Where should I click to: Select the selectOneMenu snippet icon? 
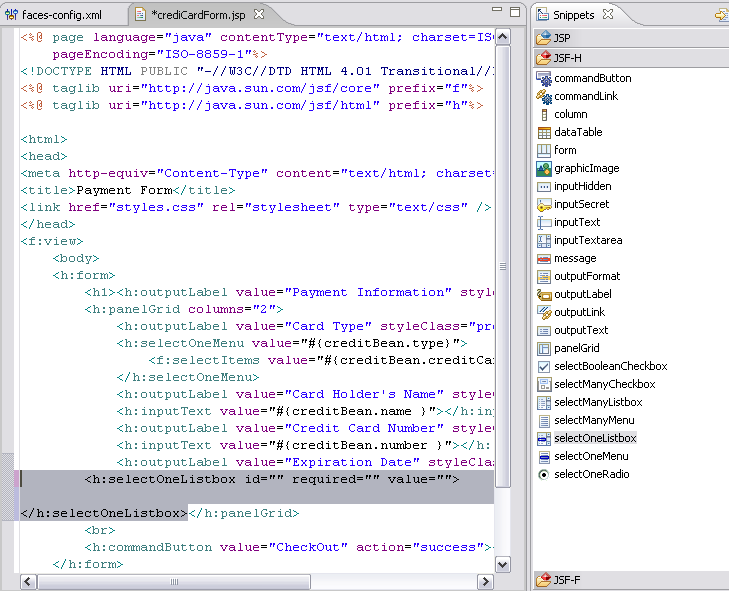pos(544,456)
